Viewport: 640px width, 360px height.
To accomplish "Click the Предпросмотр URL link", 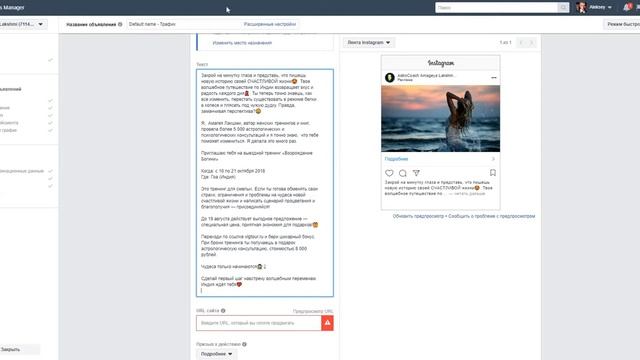I will (x=313, y=311).
